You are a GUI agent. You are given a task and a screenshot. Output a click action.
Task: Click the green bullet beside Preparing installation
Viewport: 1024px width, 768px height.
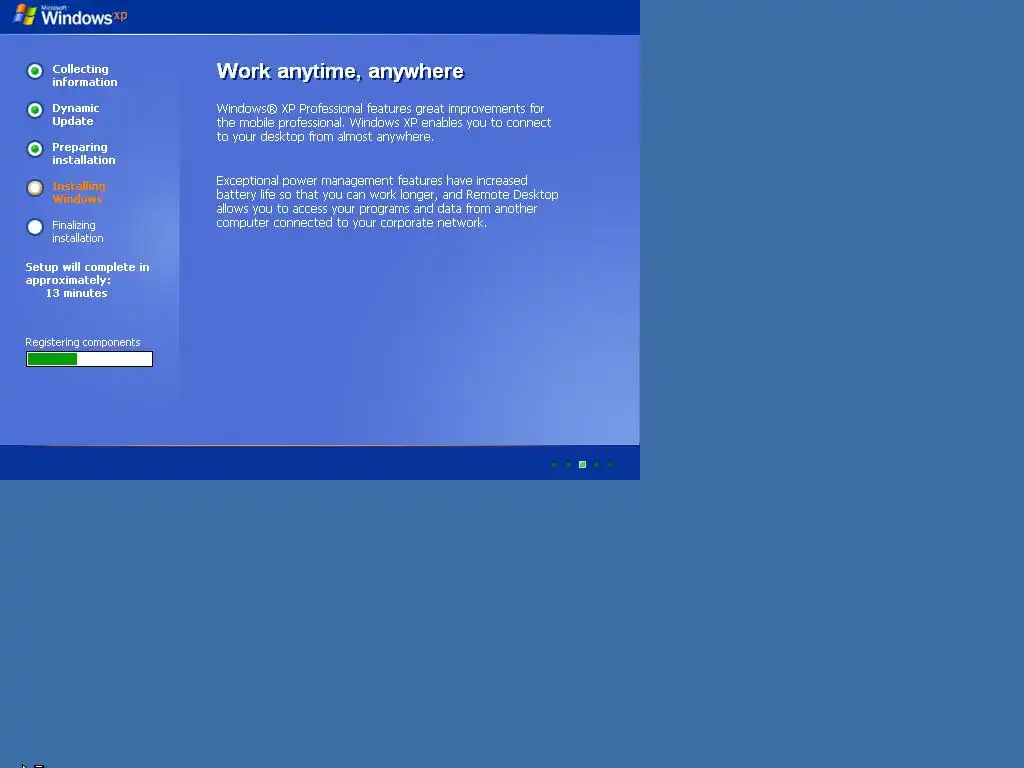35,149
